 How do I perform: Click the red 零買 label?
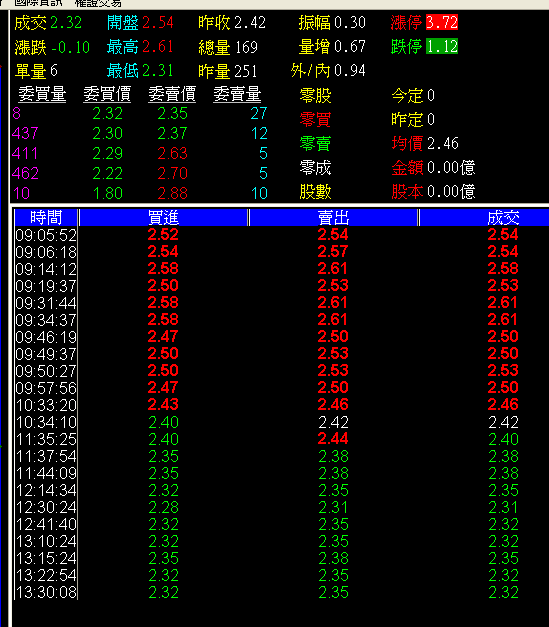(x=315, y=120)
